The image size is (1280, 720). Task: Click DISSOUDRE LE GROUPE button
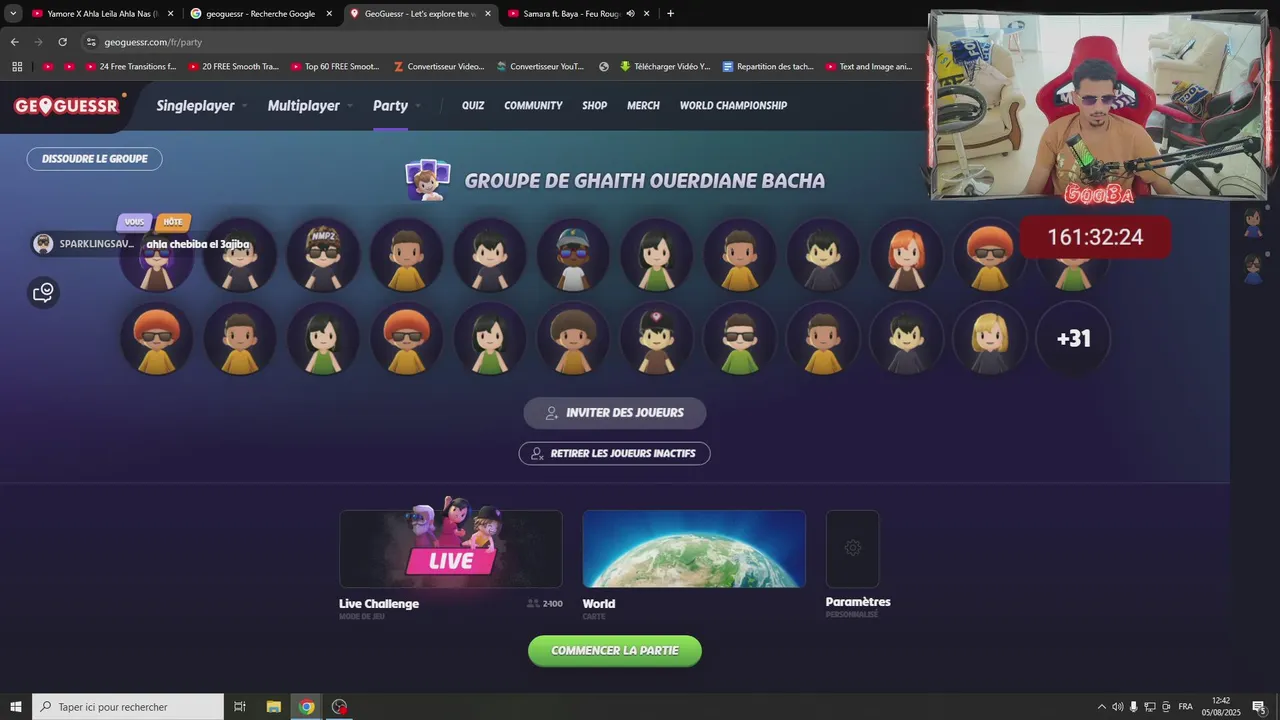click(x=94, y=159)
